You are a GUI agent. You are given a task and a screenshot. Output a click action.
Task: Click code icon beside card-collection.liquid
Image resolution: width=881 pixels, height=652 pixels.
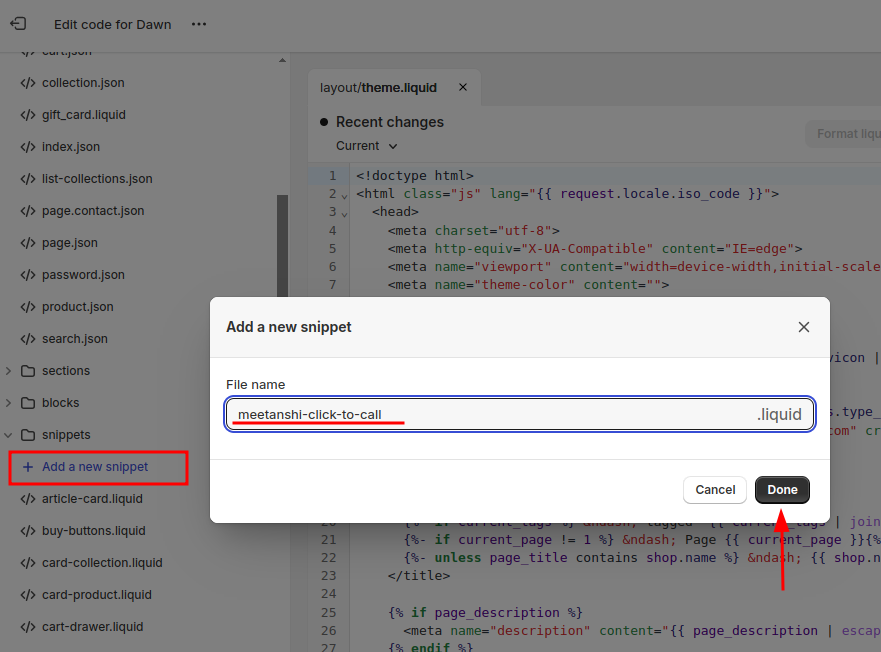click(x=28, y=563)
